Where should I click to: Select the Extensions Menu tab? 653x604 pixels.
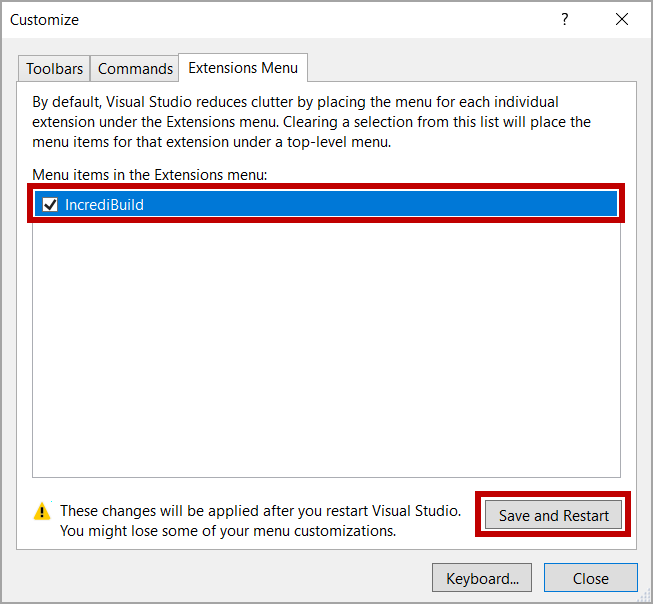(x=243, y=68)
